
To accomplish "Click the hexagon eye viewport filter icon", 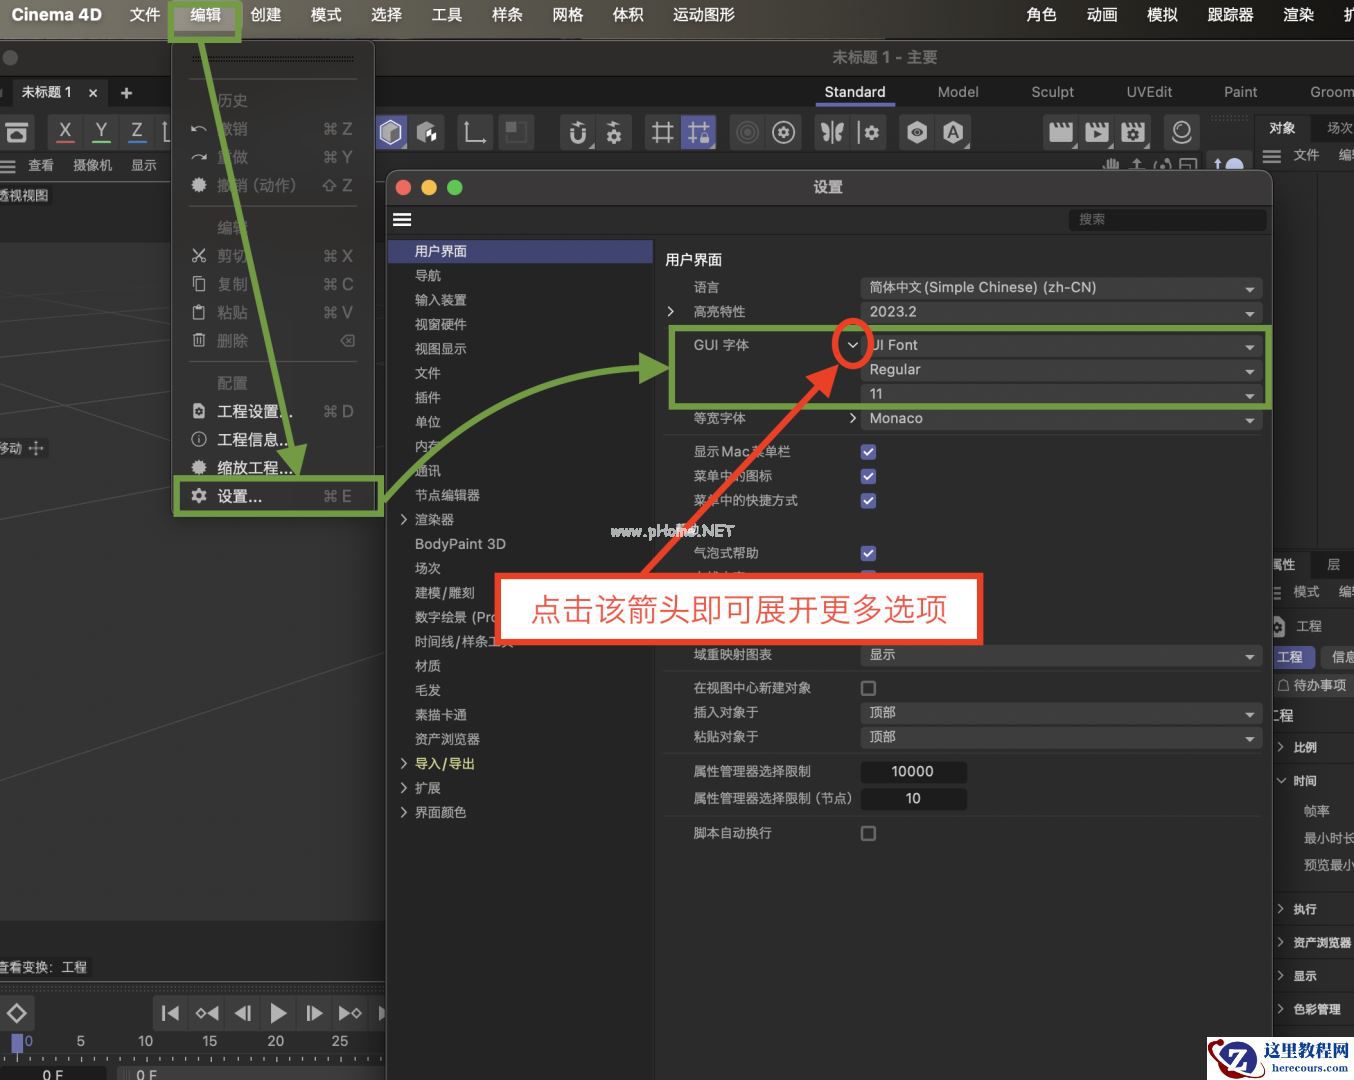I will tap(917, 132).
